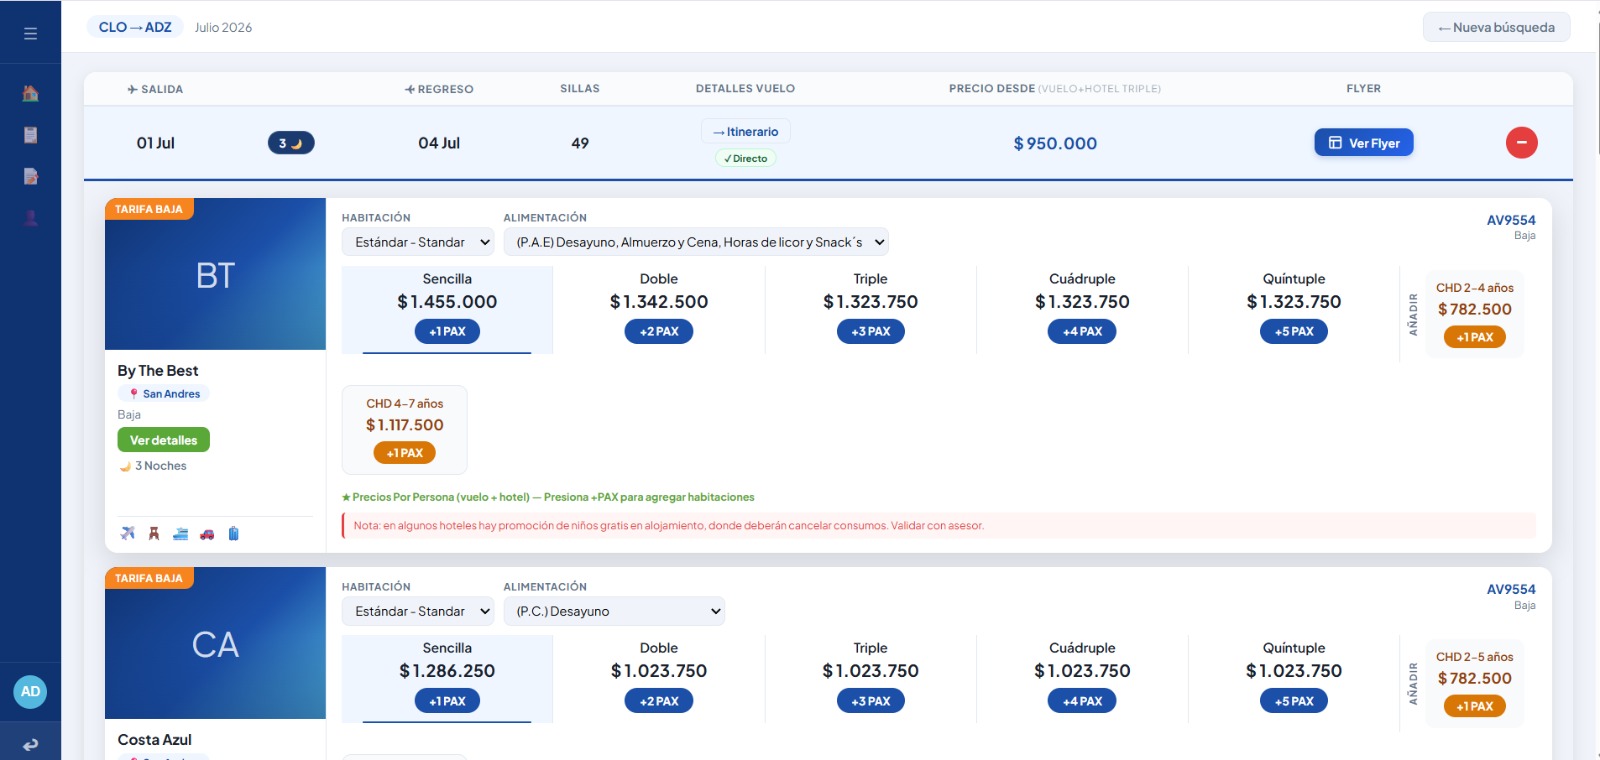Click the TARIFA BAJA badge on BT card

[x=149, y=209]
